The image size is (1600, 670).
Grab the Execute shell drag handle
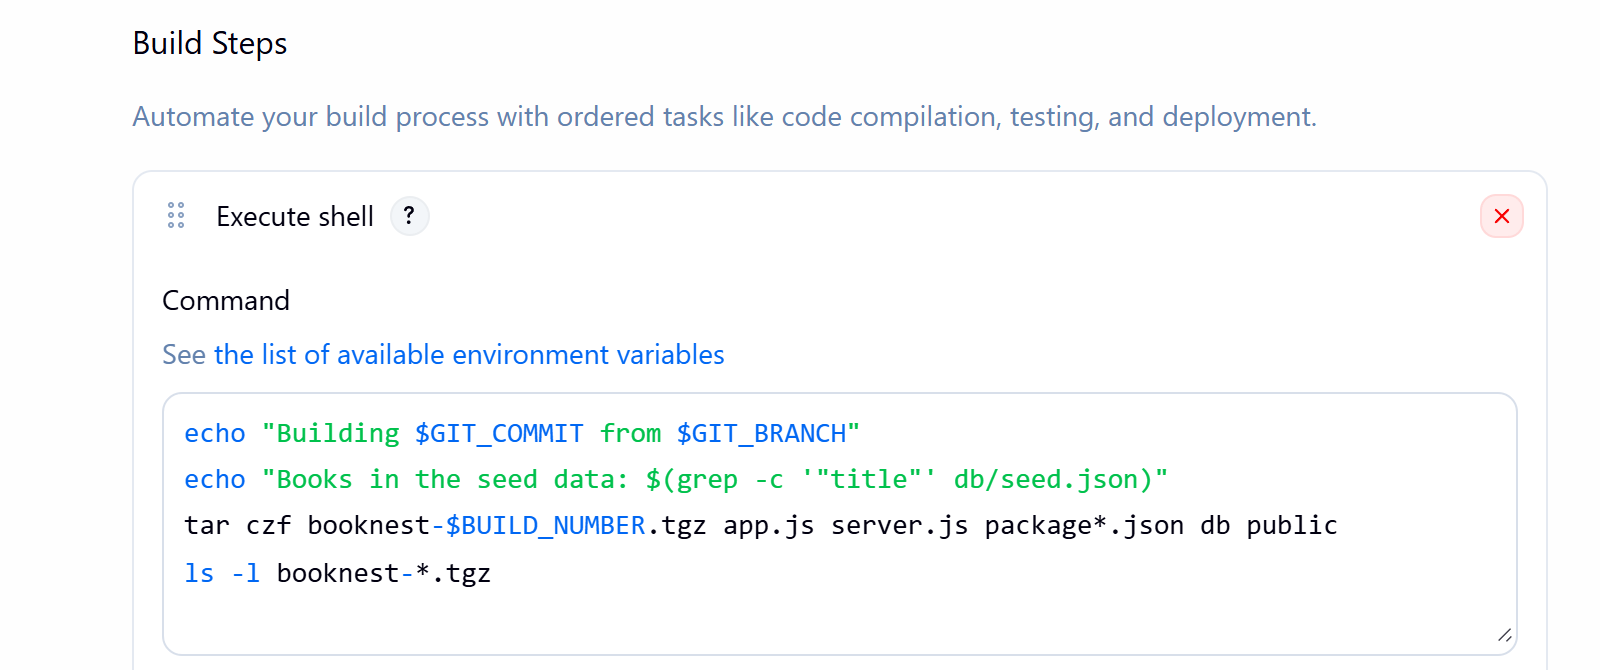[176, 216]
